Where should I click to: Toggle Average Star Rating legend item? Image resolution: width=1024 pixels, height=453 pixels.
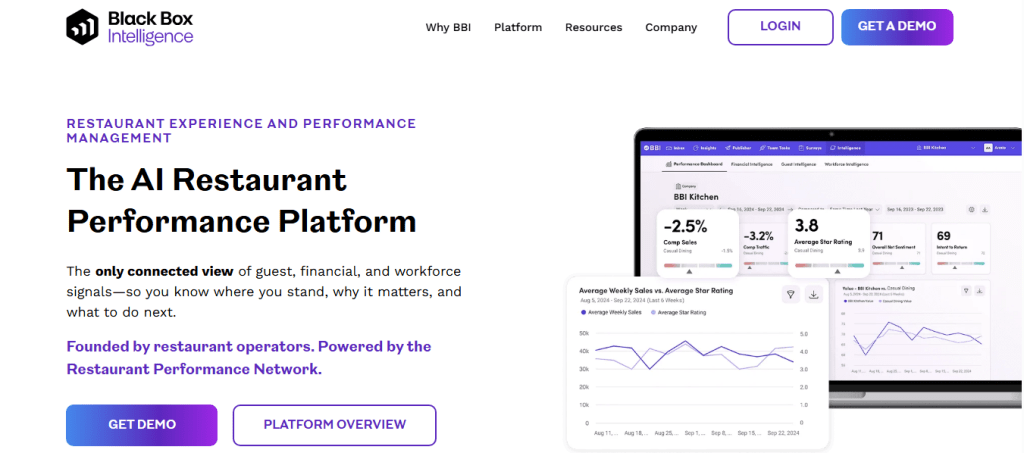678,313
